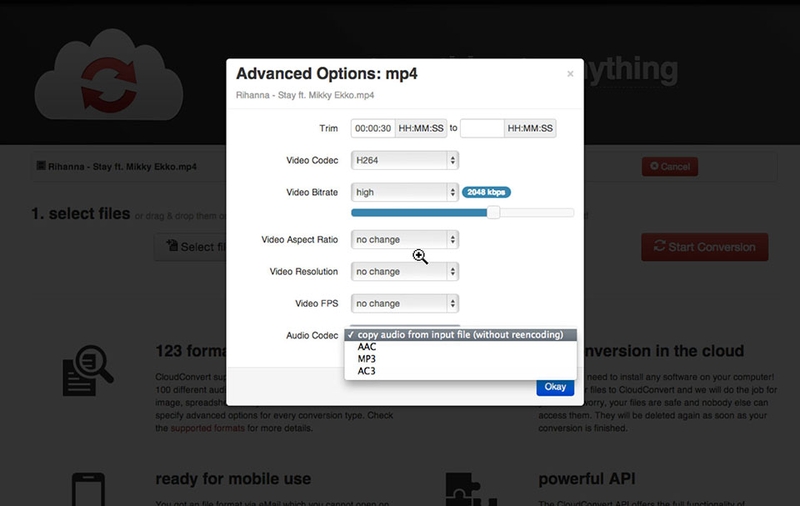The height and width of the screenshot is (506, 800).
Task: Open the Video Codec H264 dropdown
Action: point(405,160)
